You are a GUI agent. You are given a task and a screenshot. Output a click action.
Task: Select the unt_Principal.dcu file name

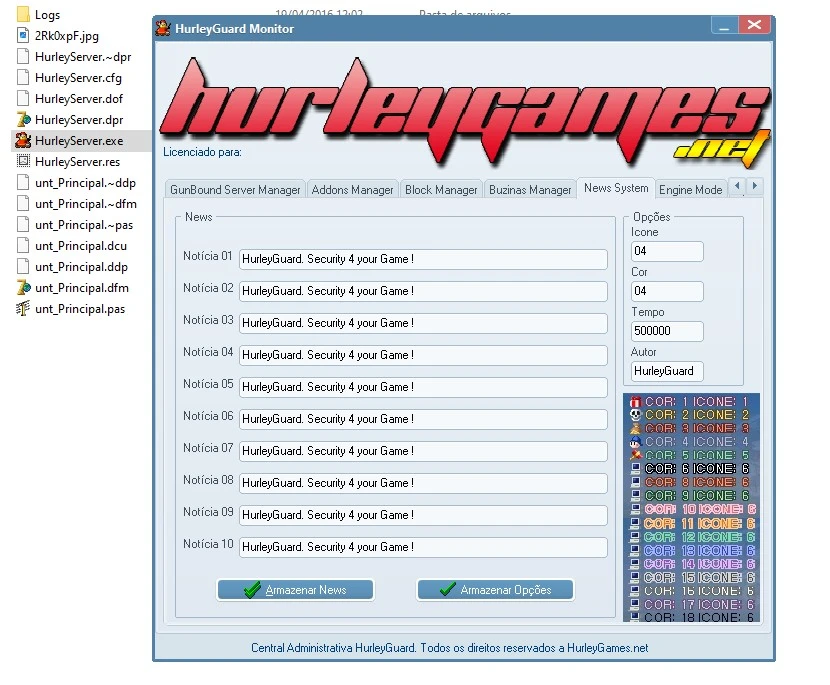coord(81,246)
